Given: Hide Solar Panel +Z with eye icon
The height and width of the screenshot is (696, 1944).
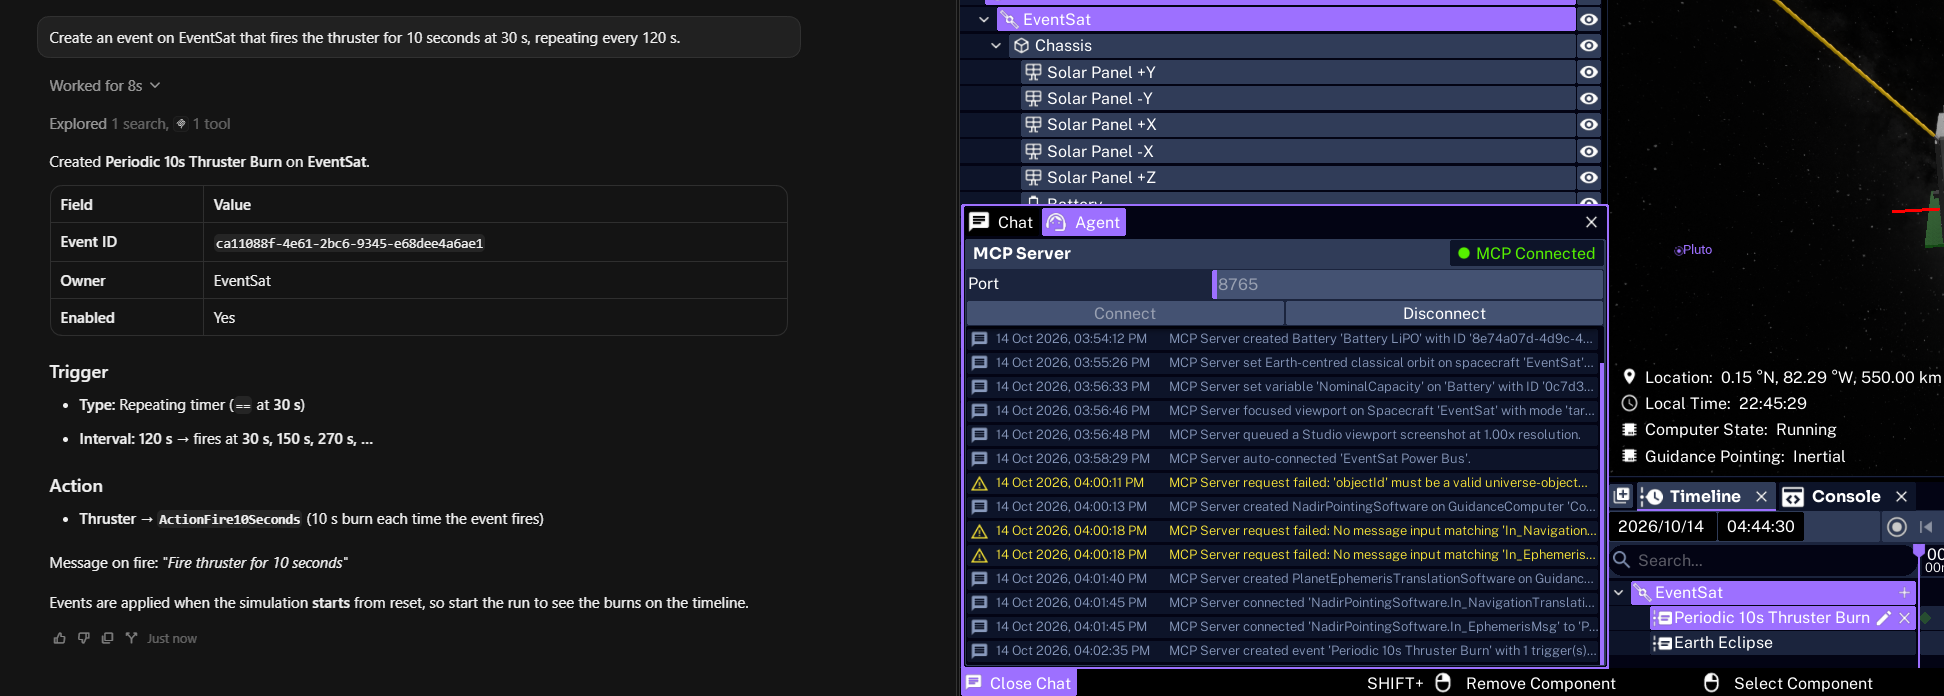Looking at the screenshot, I should pyautogui.click(x=1589, y=177).
